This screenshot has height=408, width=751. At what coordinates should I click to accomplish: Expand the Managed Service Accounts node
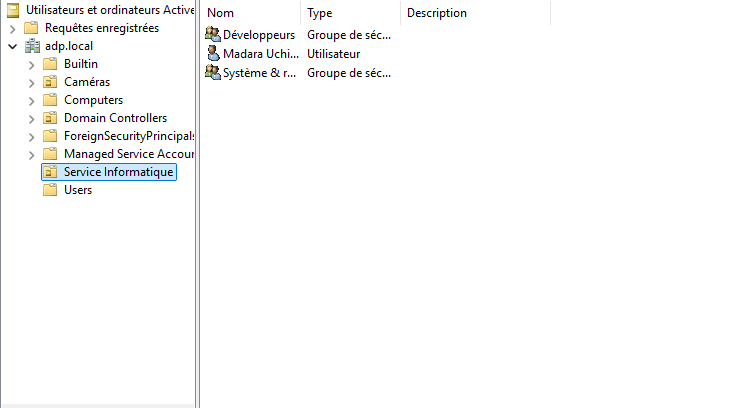pyautogui.click(x=31, y=155)
